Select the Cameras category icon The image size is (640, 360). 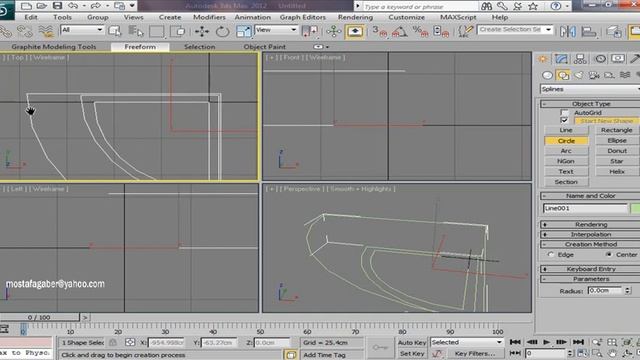coord(594,75)
